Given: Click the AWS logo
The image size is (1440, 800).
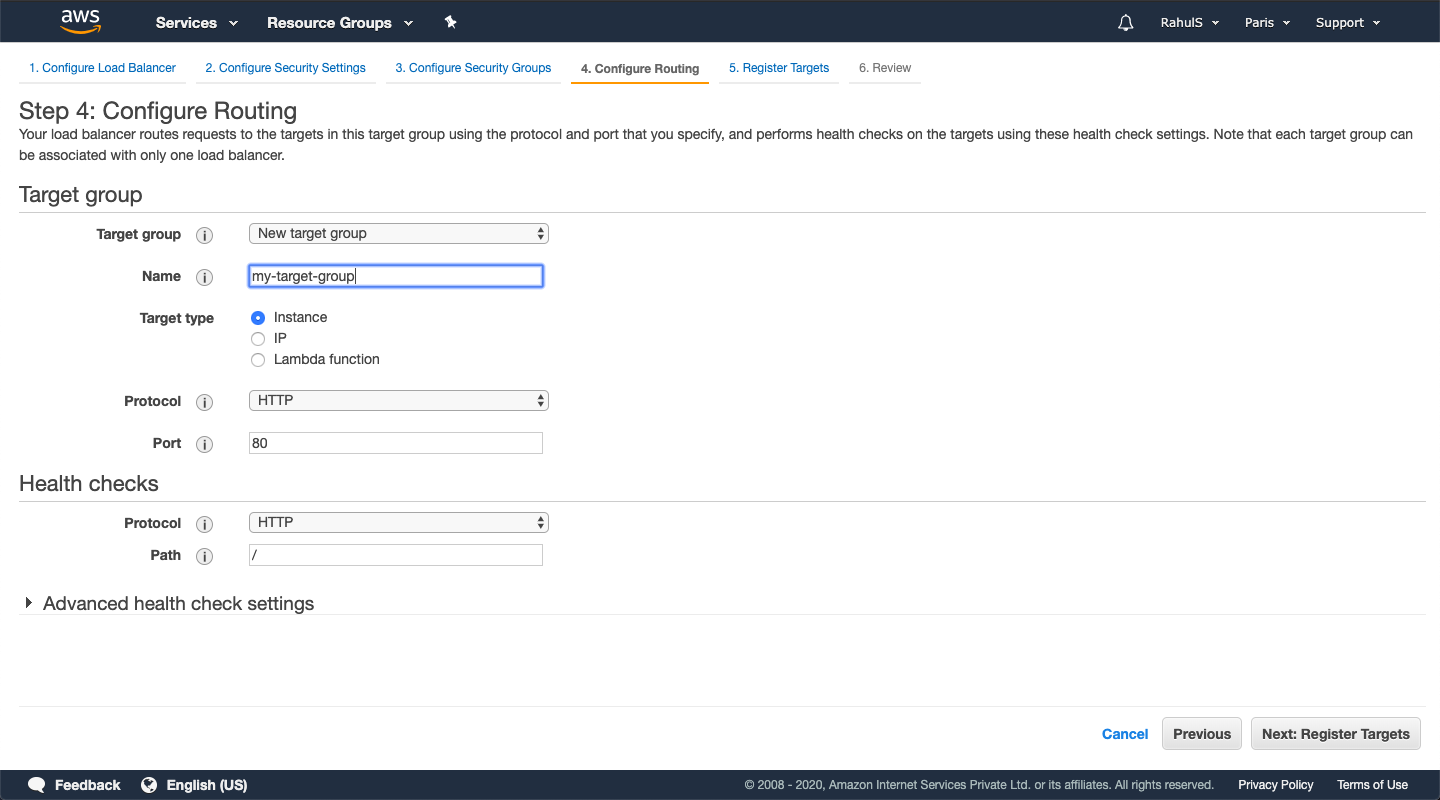Looking at the screenshot, I should point(79,21).
